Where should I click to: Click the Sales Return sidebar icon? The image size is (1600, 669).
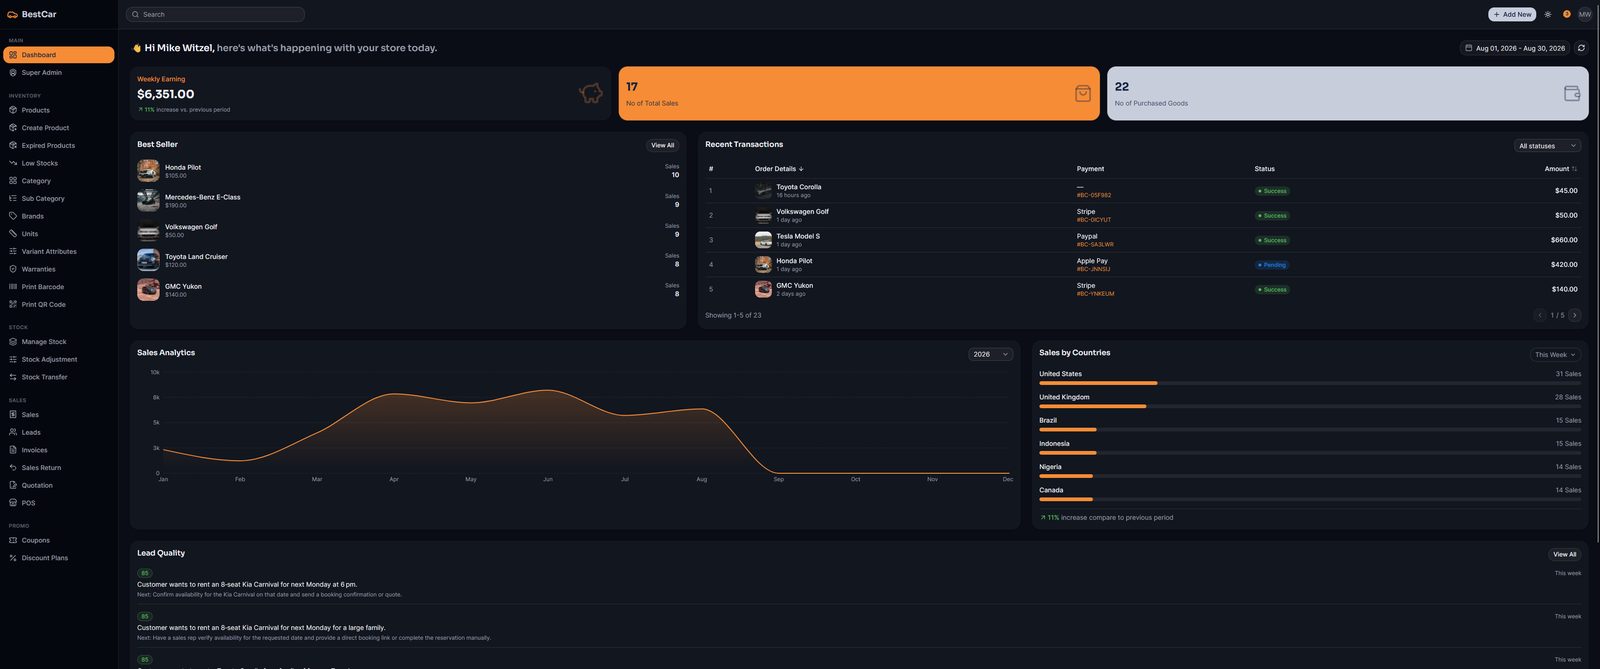pyautogui.click(x=13, y=468)
